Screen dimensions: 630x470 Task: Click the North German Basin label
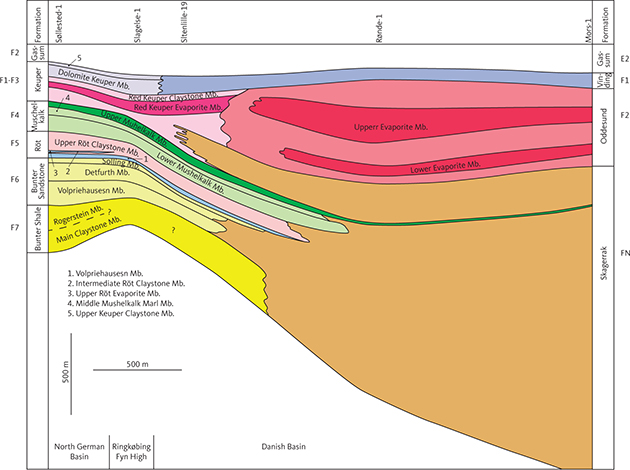pos(79,452)
